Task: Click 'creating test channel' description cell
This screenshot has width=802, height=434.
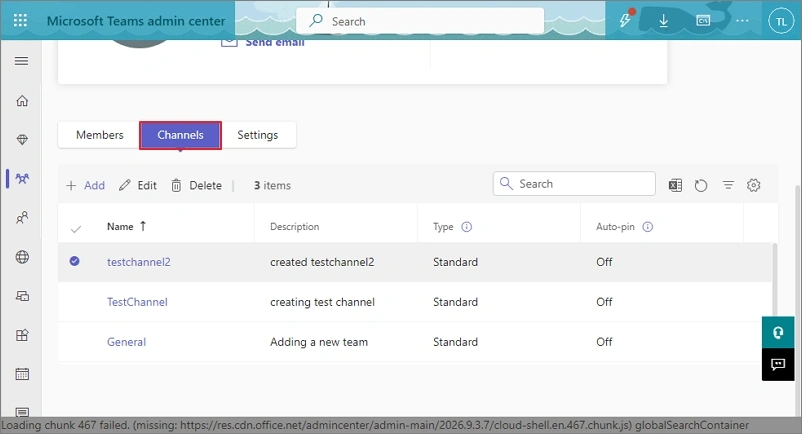Action: click(322, 302)
